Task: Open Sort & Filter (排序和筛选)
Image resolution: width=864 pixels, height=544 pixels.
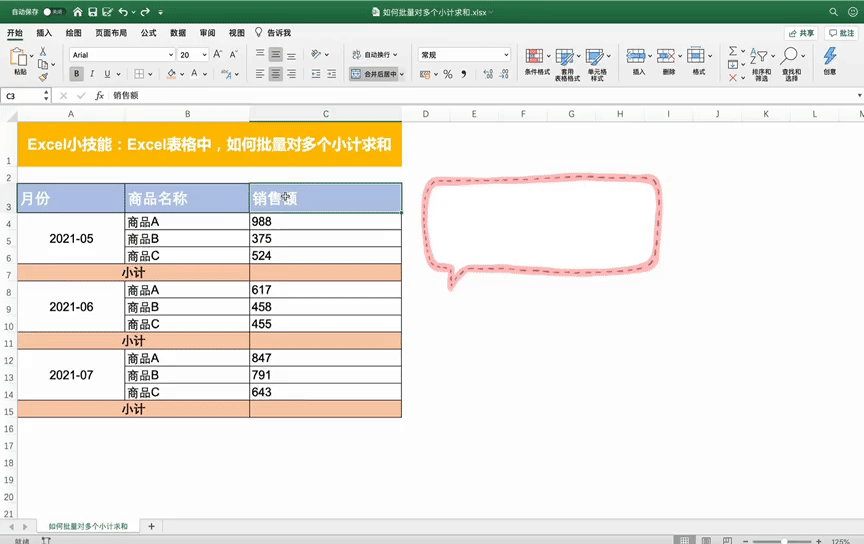Action: point(761,64)
